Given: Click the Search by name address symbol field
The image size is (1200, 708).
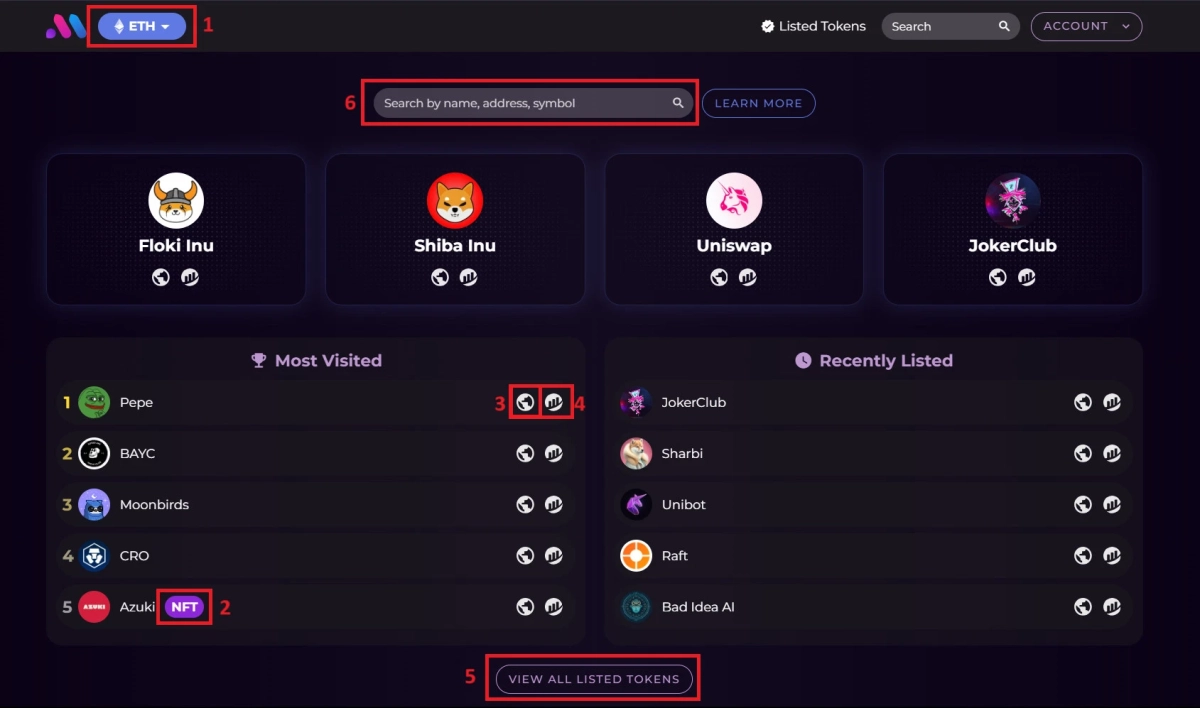Looking at the screenshot, I should 510,102.
